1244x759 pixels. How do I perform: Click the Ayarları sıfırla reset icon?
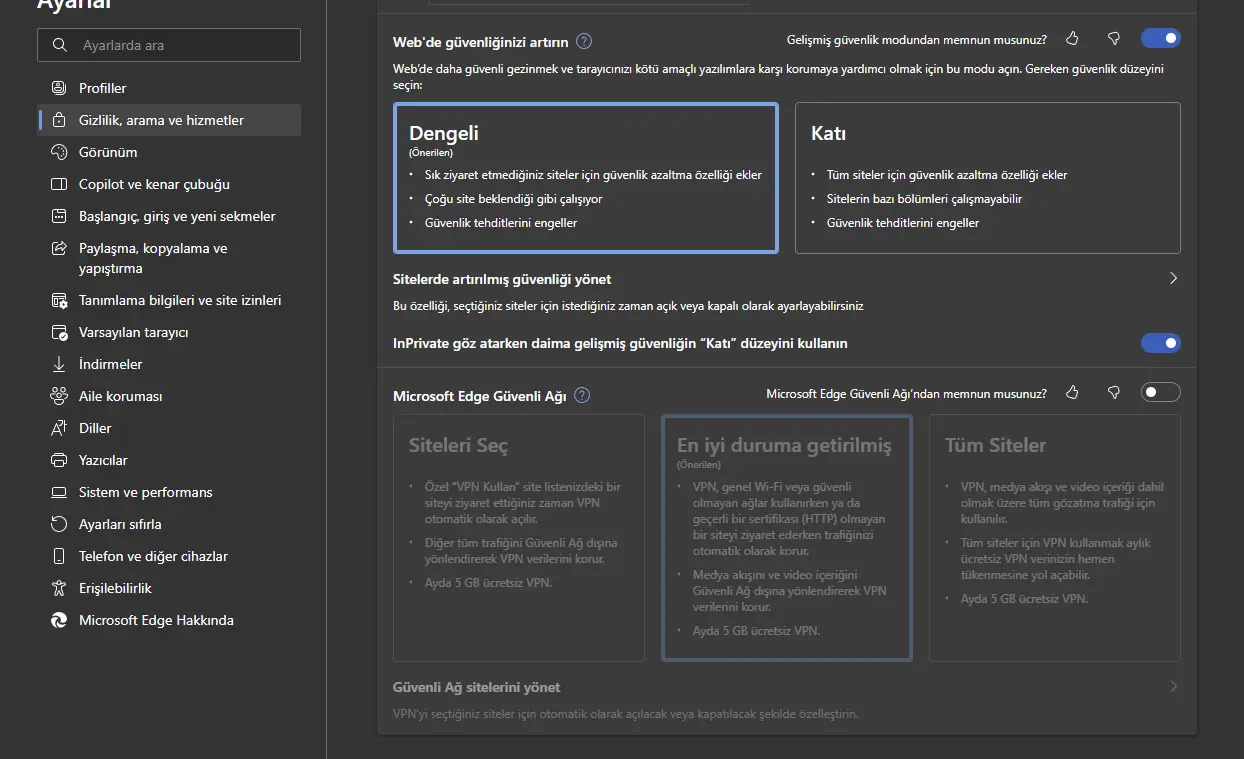click(x=59, y=524)
